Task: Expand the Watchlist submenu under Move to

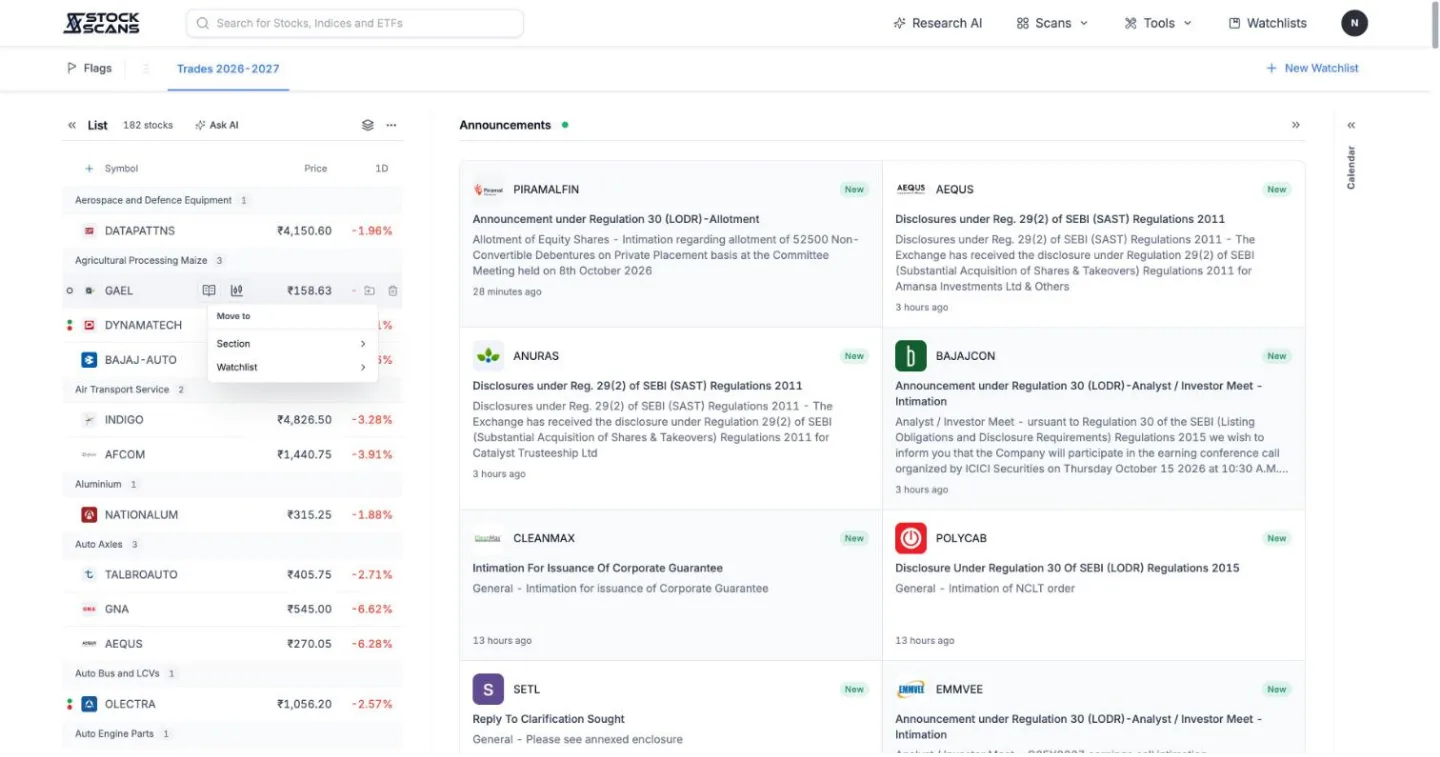Action: (x=292, y=367)
